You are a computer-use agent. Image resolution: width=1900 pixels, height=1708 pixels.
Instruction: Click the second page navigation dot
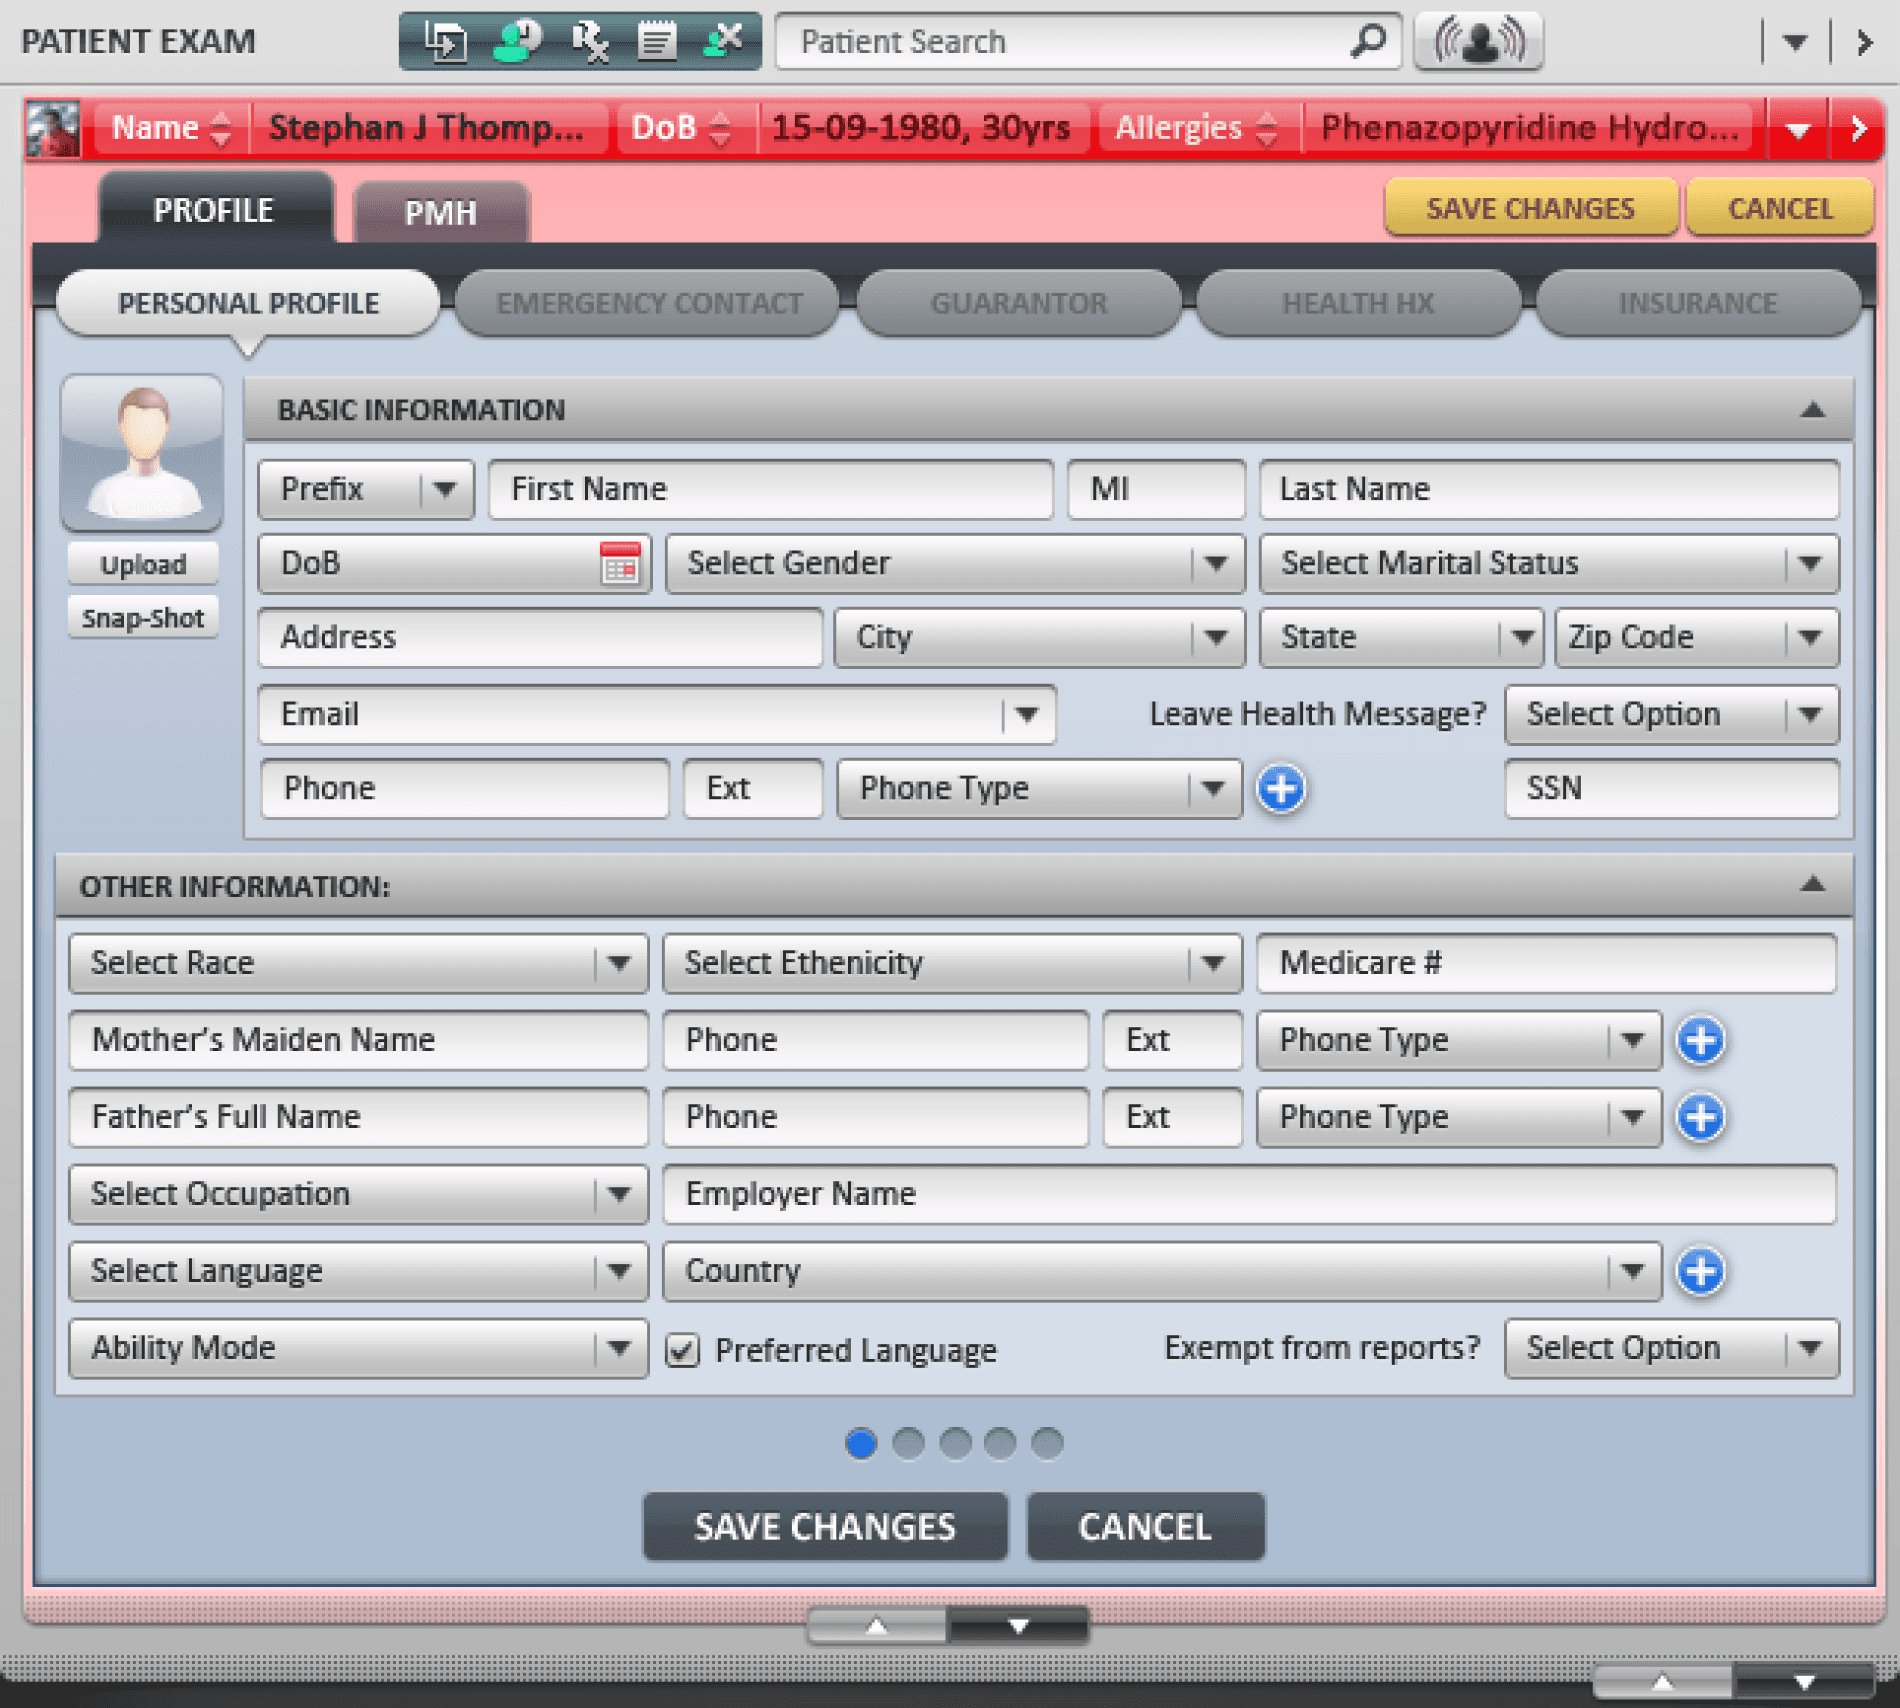click(909, 1443)
